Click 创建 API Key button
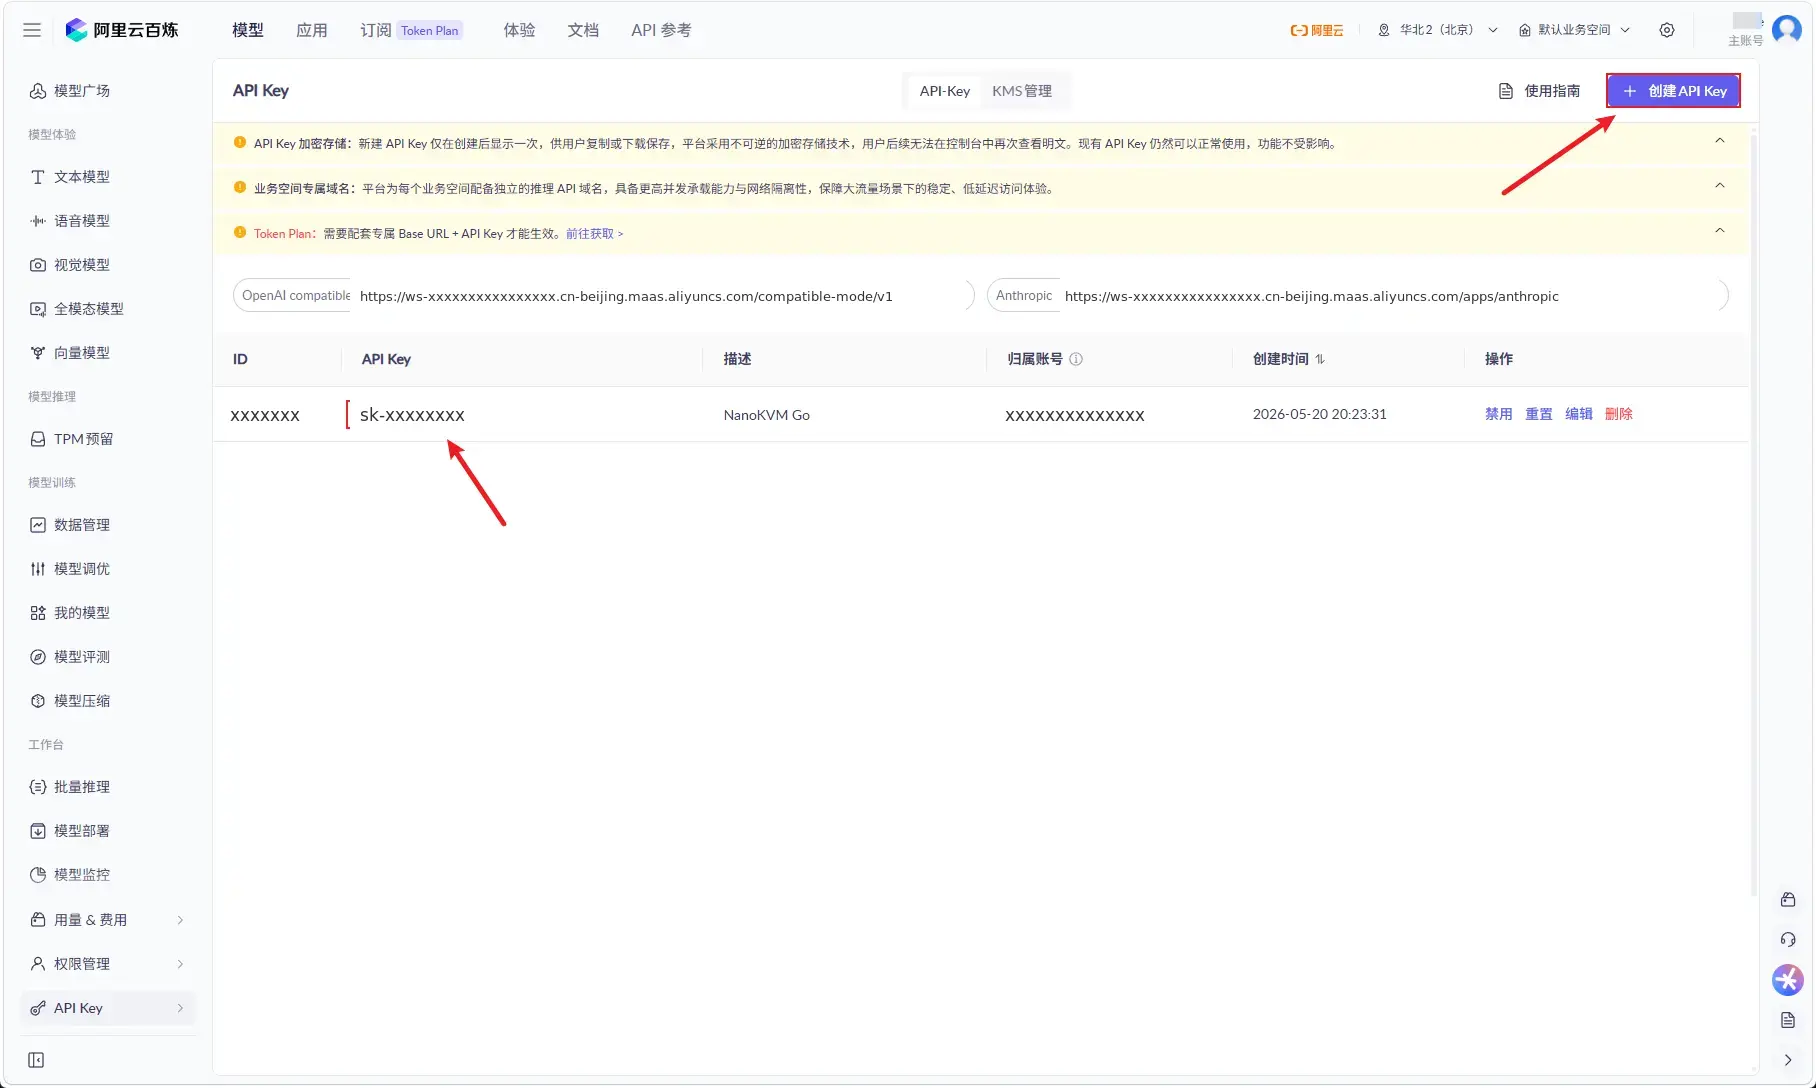 tap(1673, 91)
